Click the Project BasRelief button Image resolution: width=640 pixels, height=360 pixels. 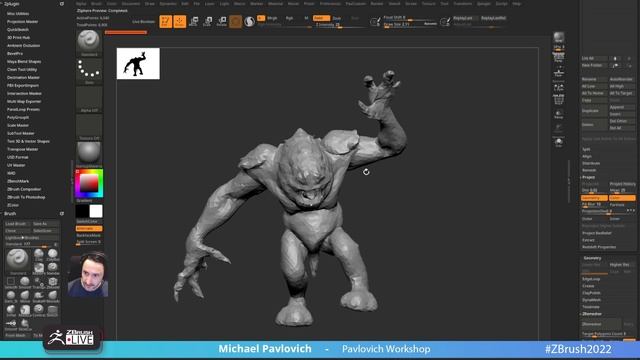pos(597,233)
